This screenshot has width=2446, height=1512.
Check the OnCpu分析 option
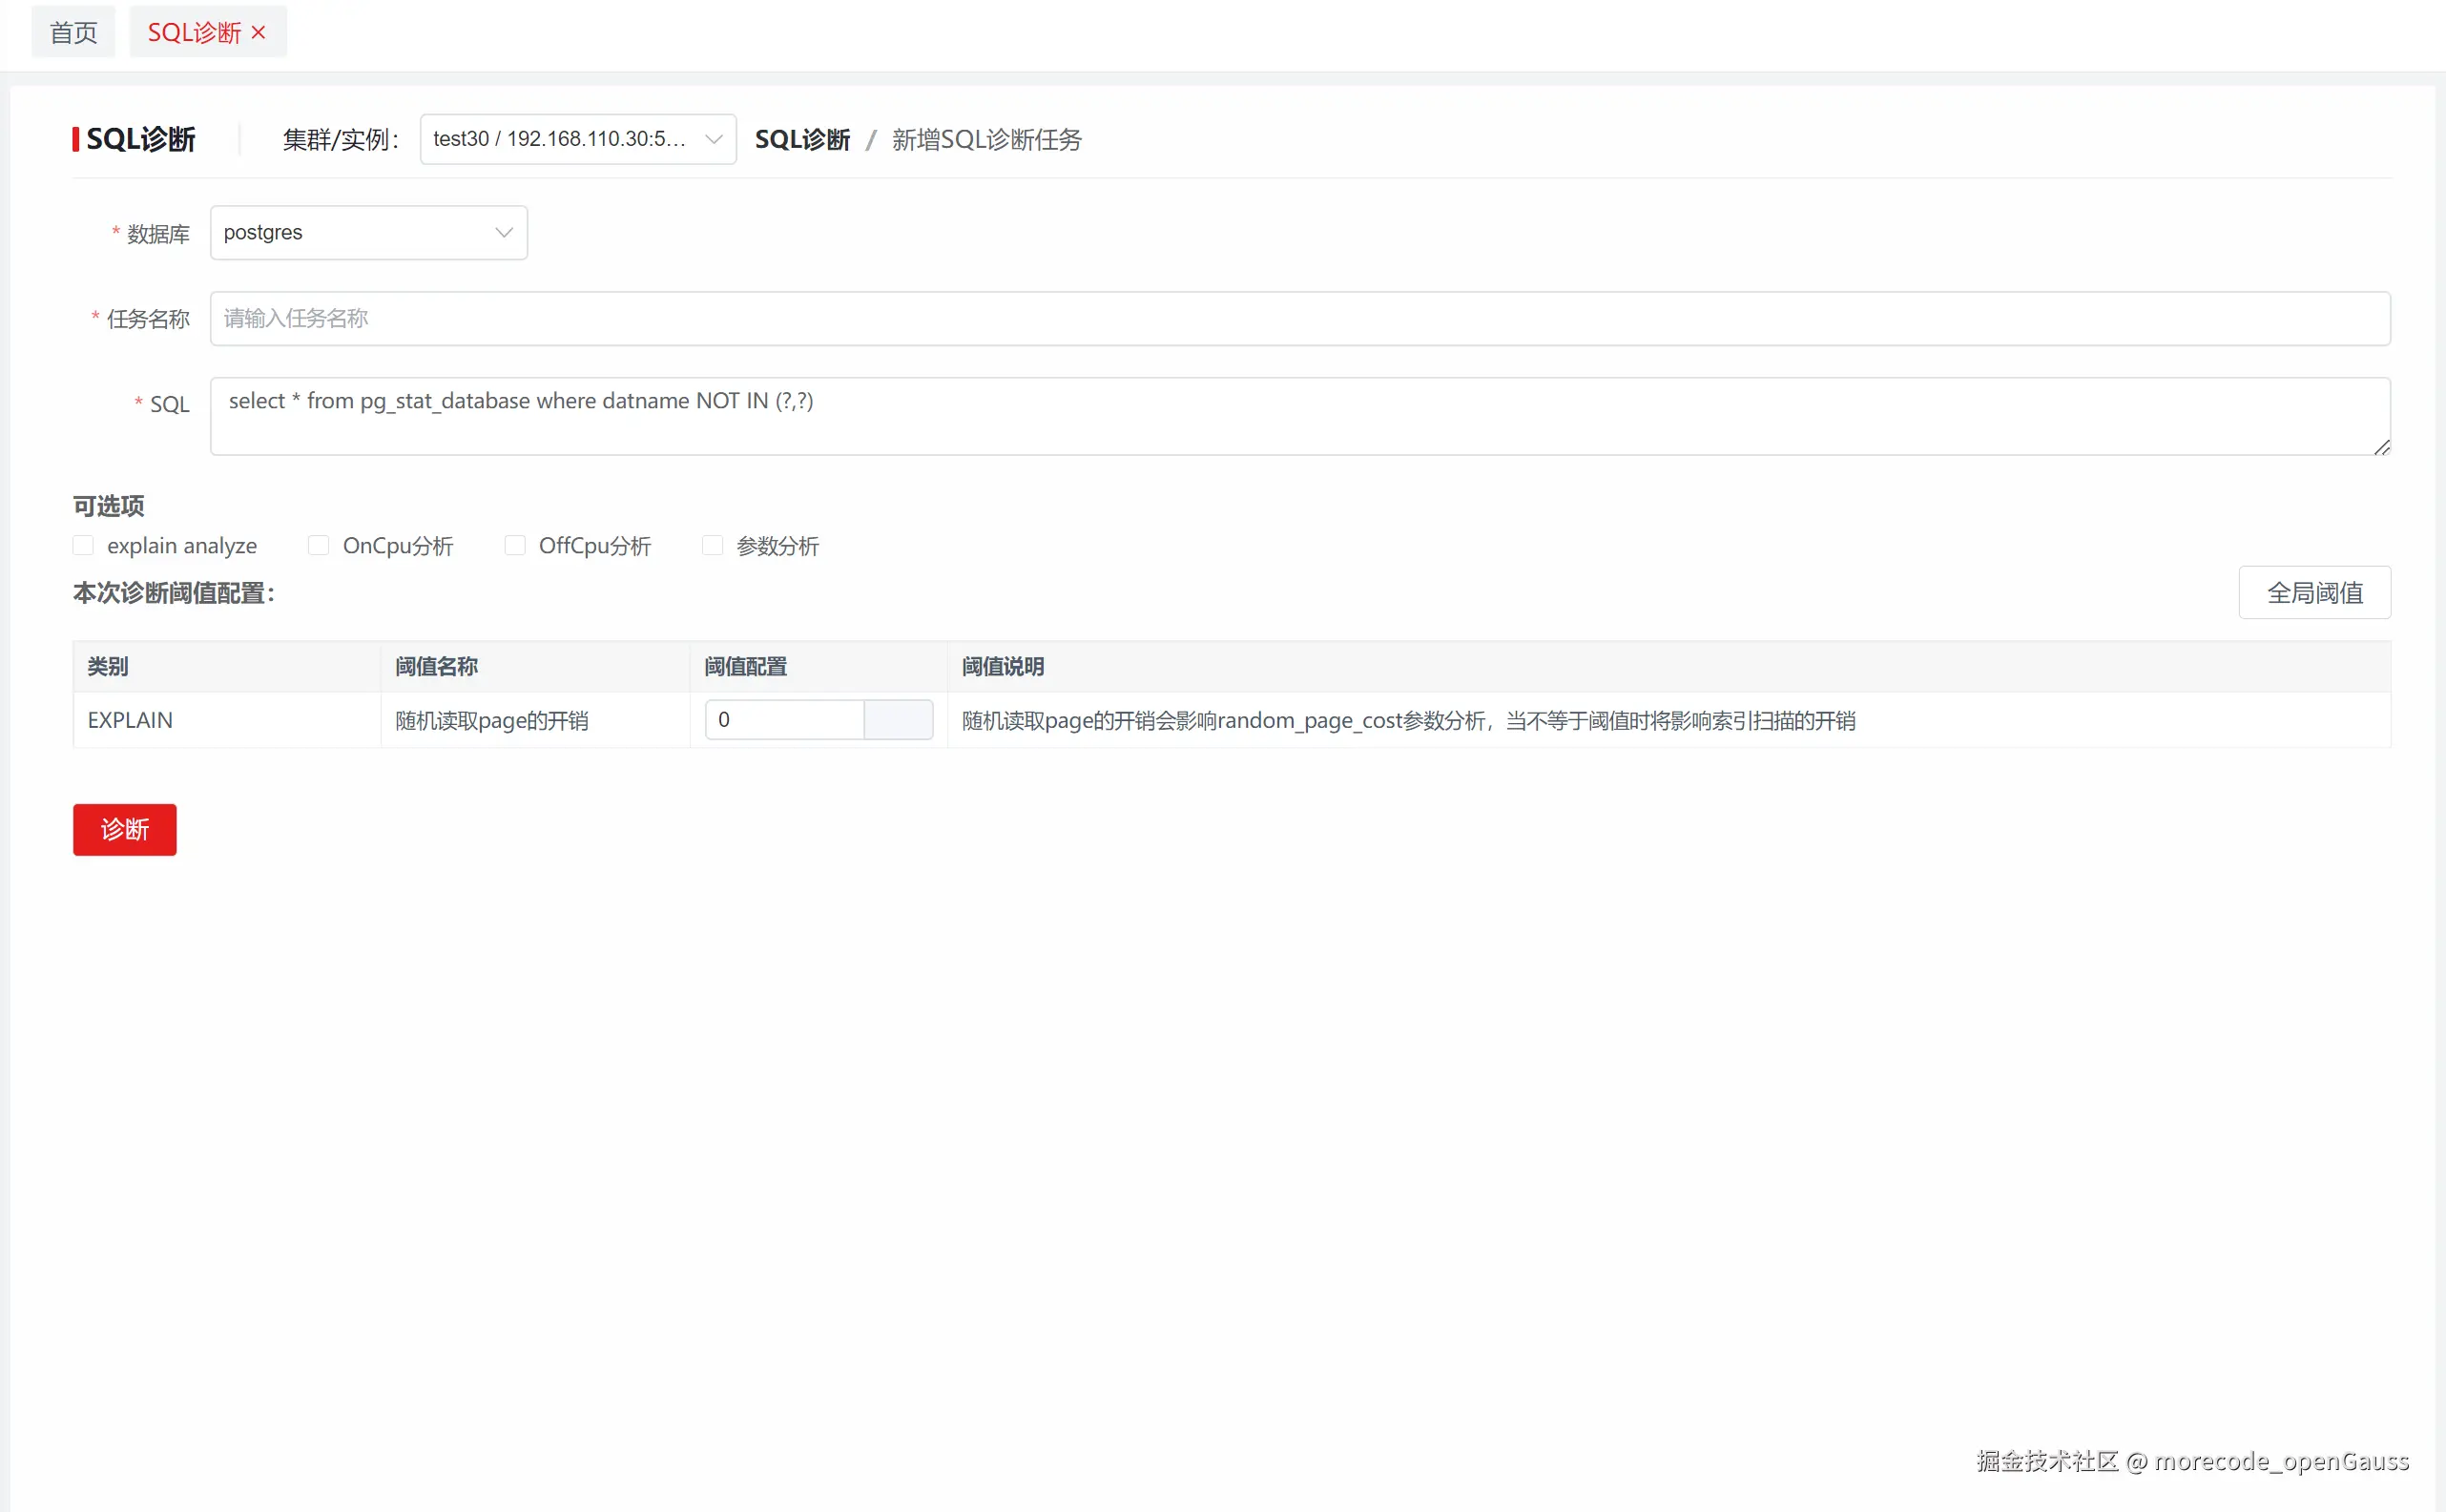pyautogui.click(x=318, y=545)
